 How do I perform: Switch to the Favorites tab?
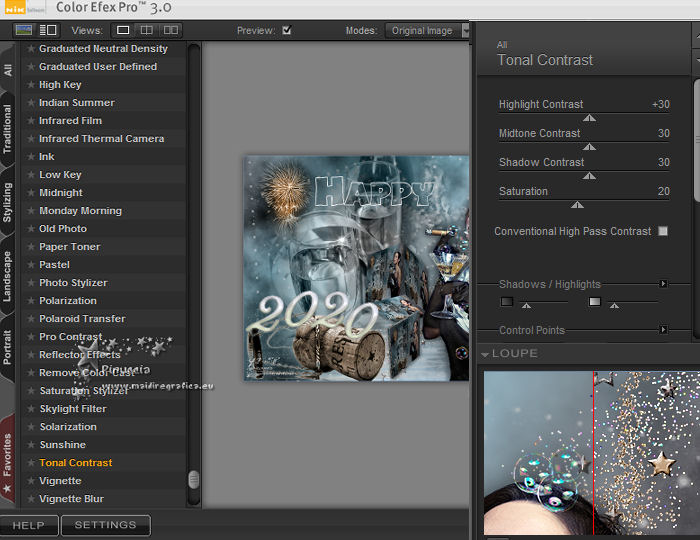[x=8, y=460]
